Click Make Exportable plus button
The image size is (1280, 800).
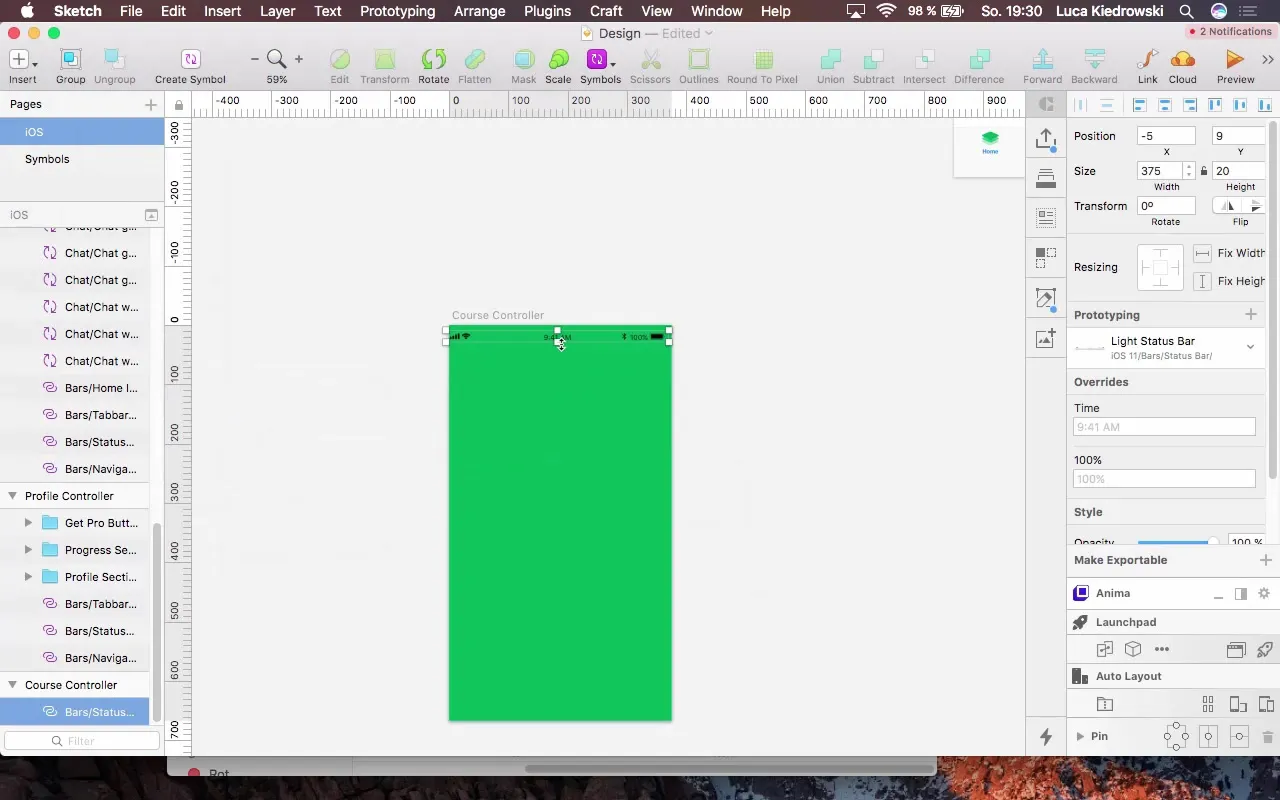1265,560
